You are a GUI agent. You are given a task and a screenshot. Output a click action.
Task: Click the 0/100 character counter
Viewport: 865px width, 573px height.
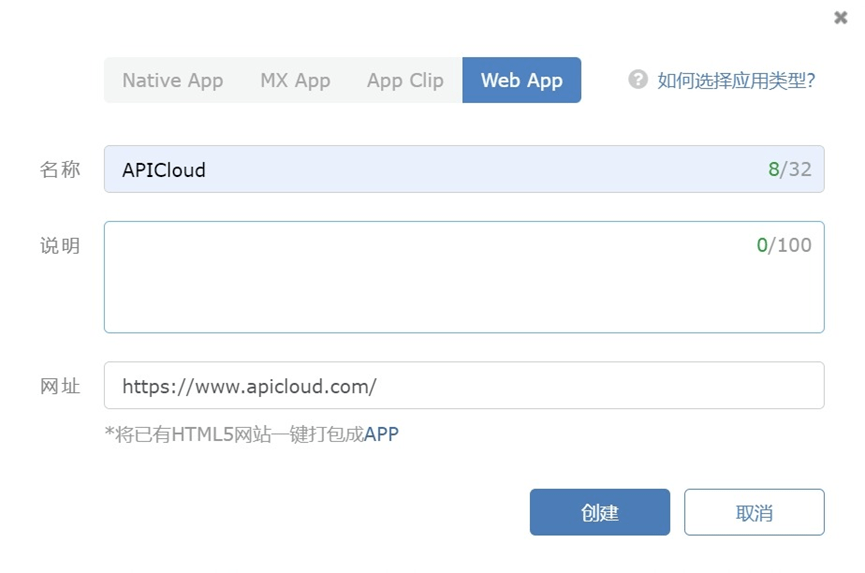click(784, 245)
